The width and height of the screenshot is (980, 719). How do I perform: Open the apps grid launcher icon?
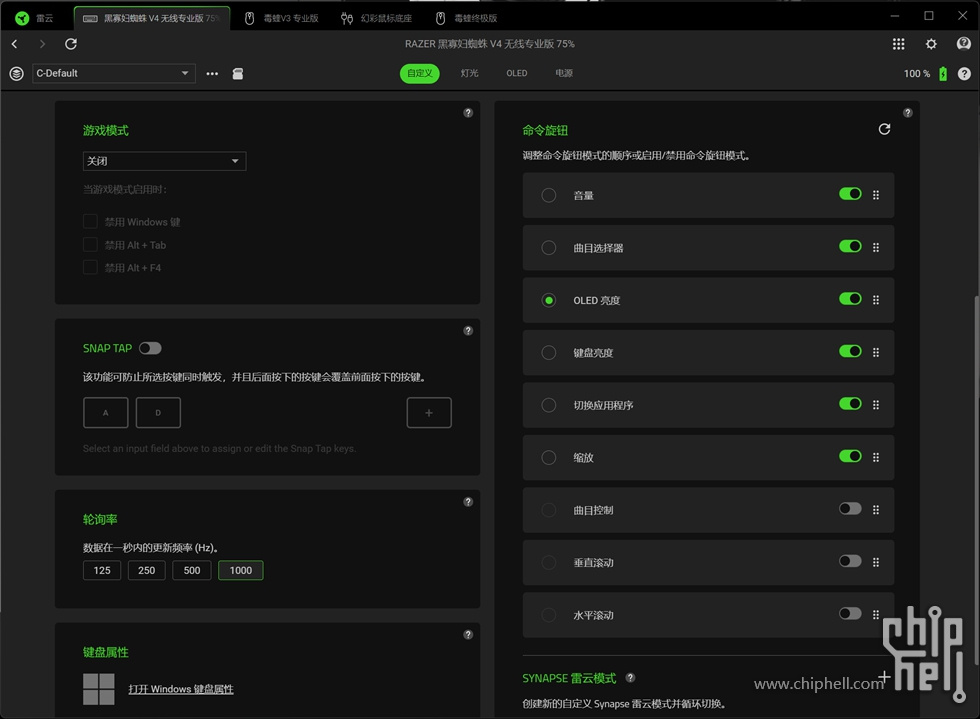[898, 44]
